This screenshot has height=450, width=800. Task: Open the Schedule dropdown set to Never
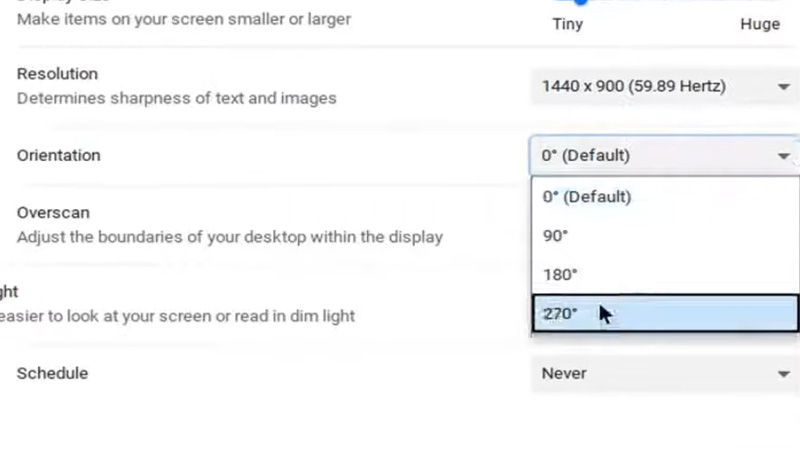pos(665,373)
